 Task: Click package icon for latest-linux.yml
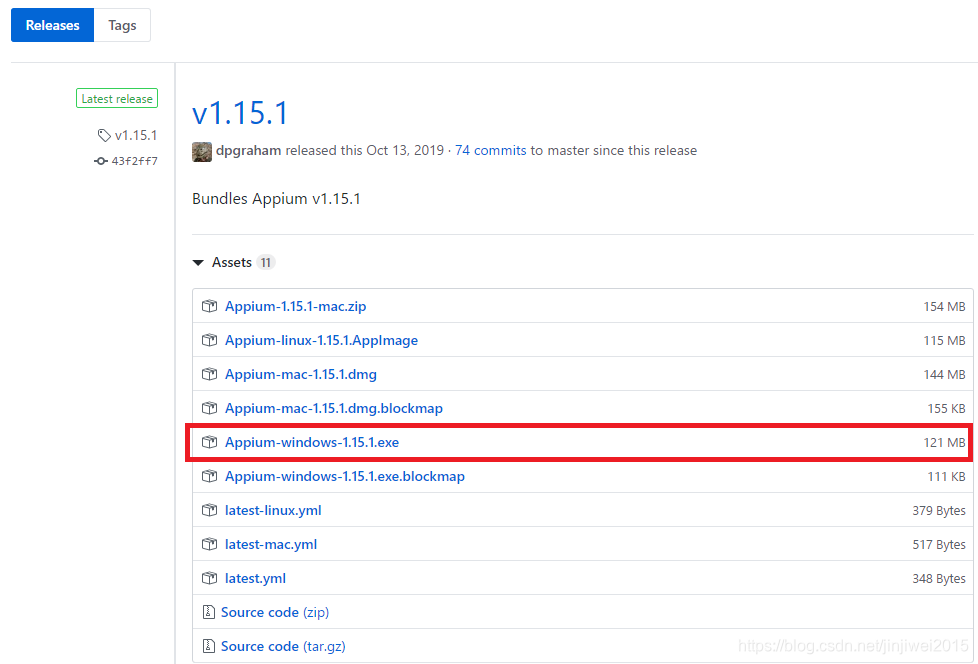(x=210, y=510)
